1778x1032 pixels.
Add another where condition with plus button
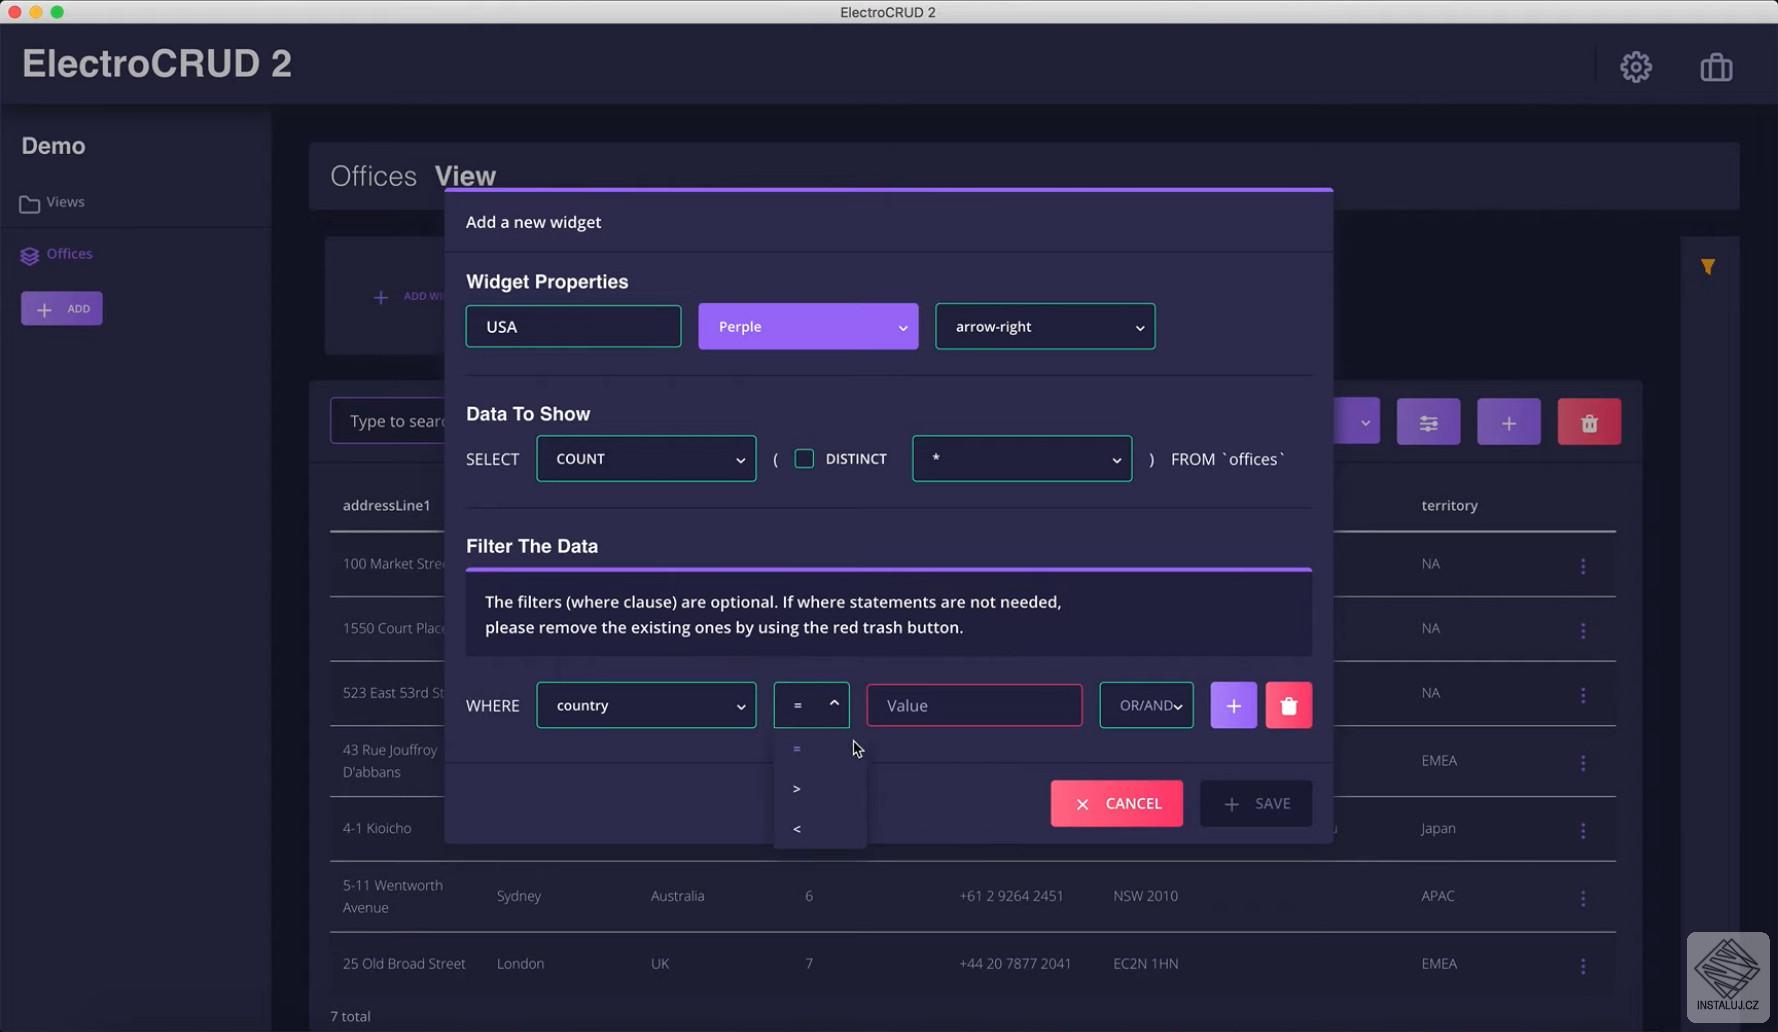1233,705
